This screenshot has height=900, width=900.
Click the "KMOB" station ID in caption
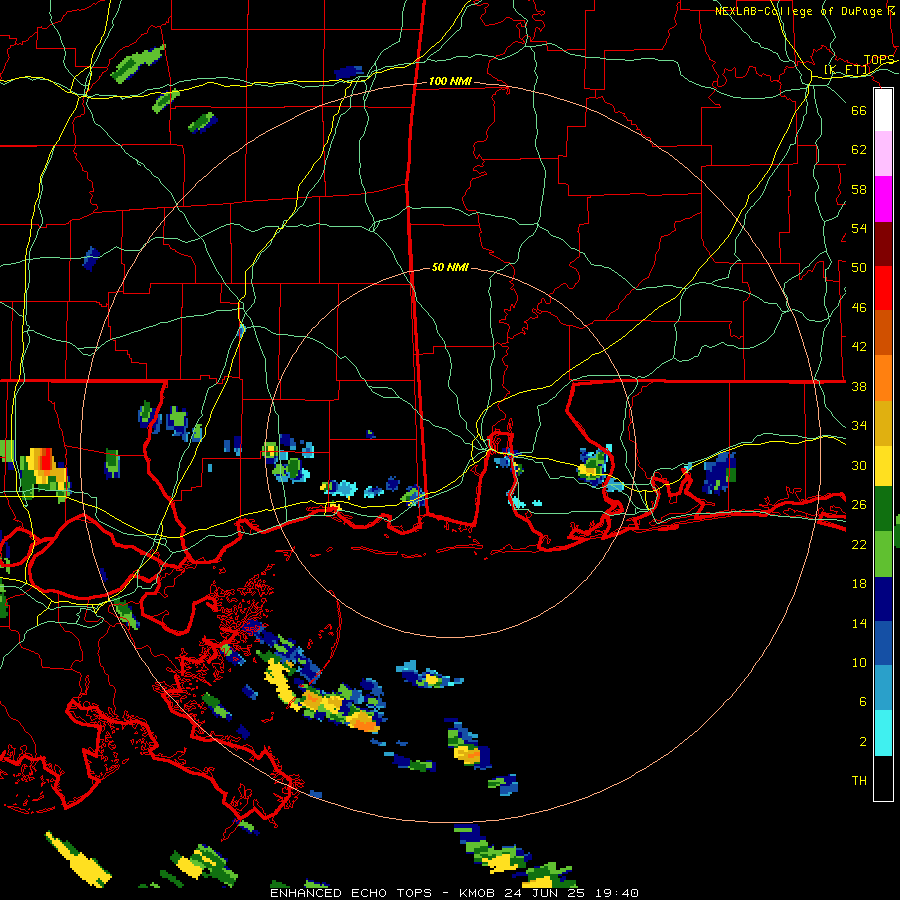[479, 893]
